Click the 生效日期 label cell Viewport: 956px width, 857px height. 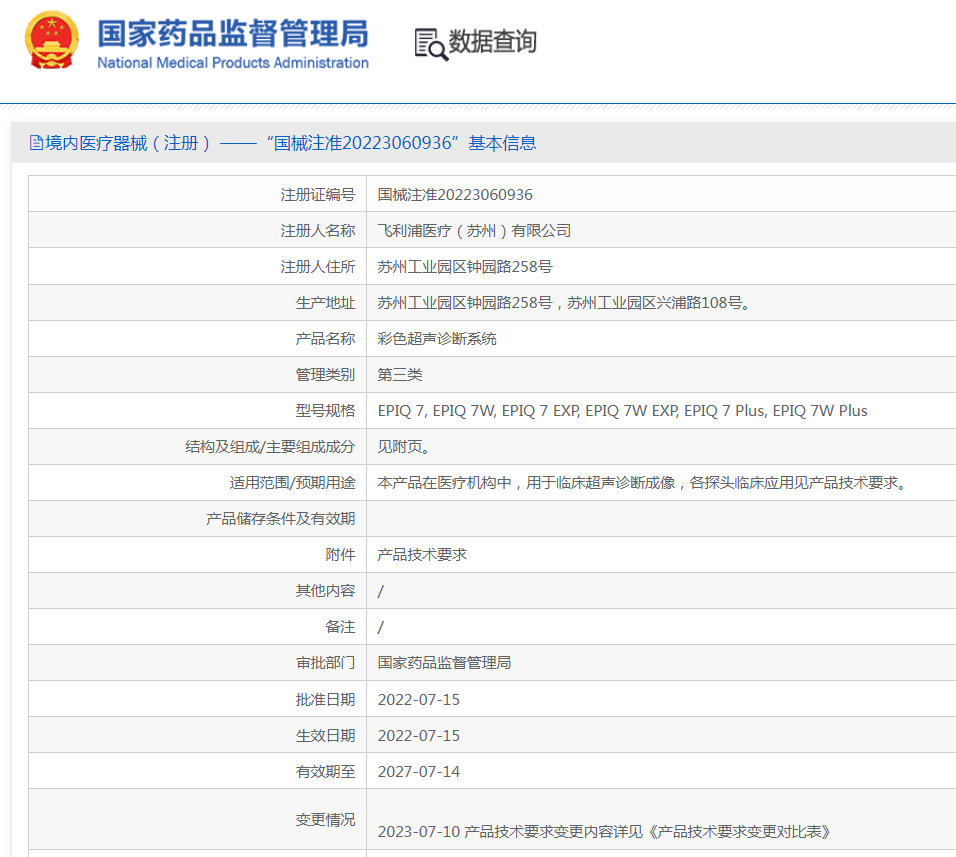[198, 734]
